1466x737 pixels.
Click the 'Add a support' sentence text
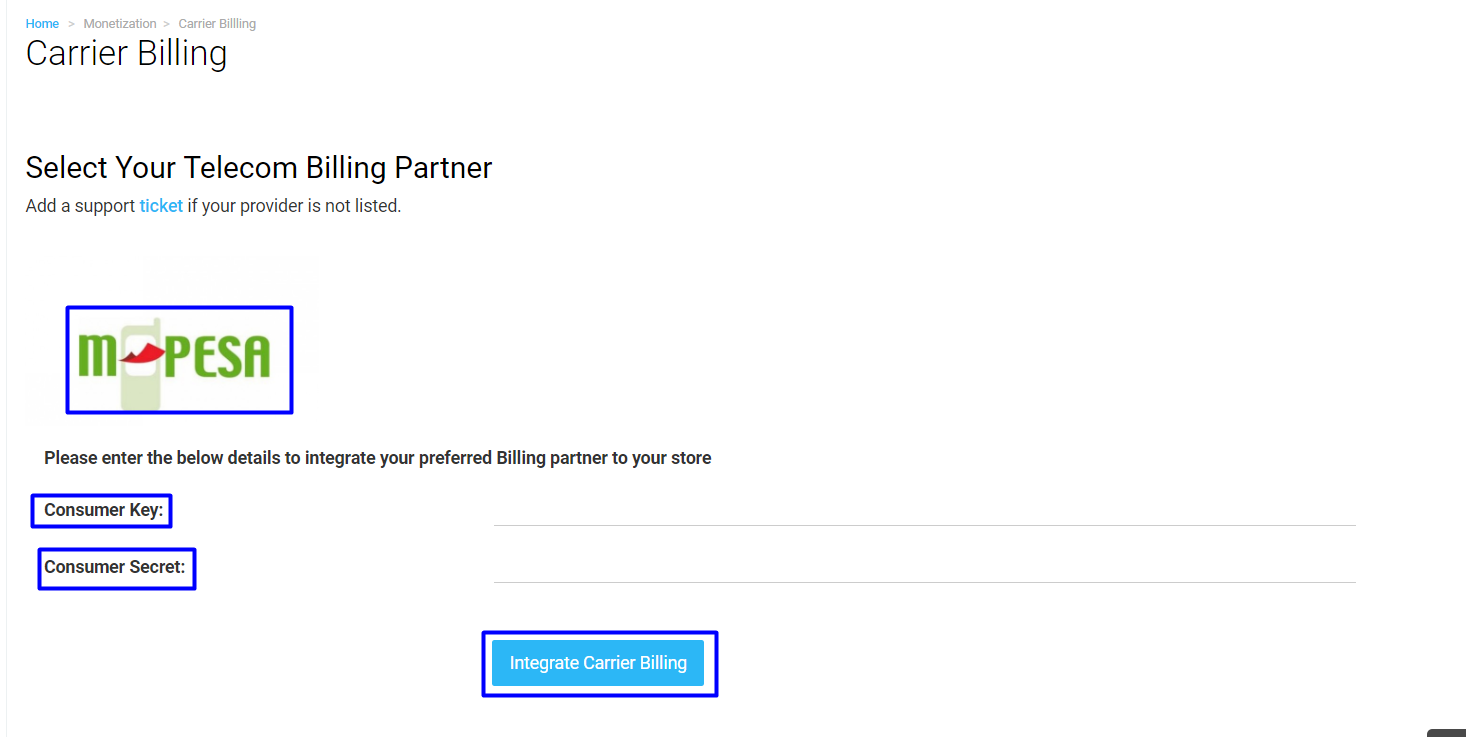tap(80, 206)
